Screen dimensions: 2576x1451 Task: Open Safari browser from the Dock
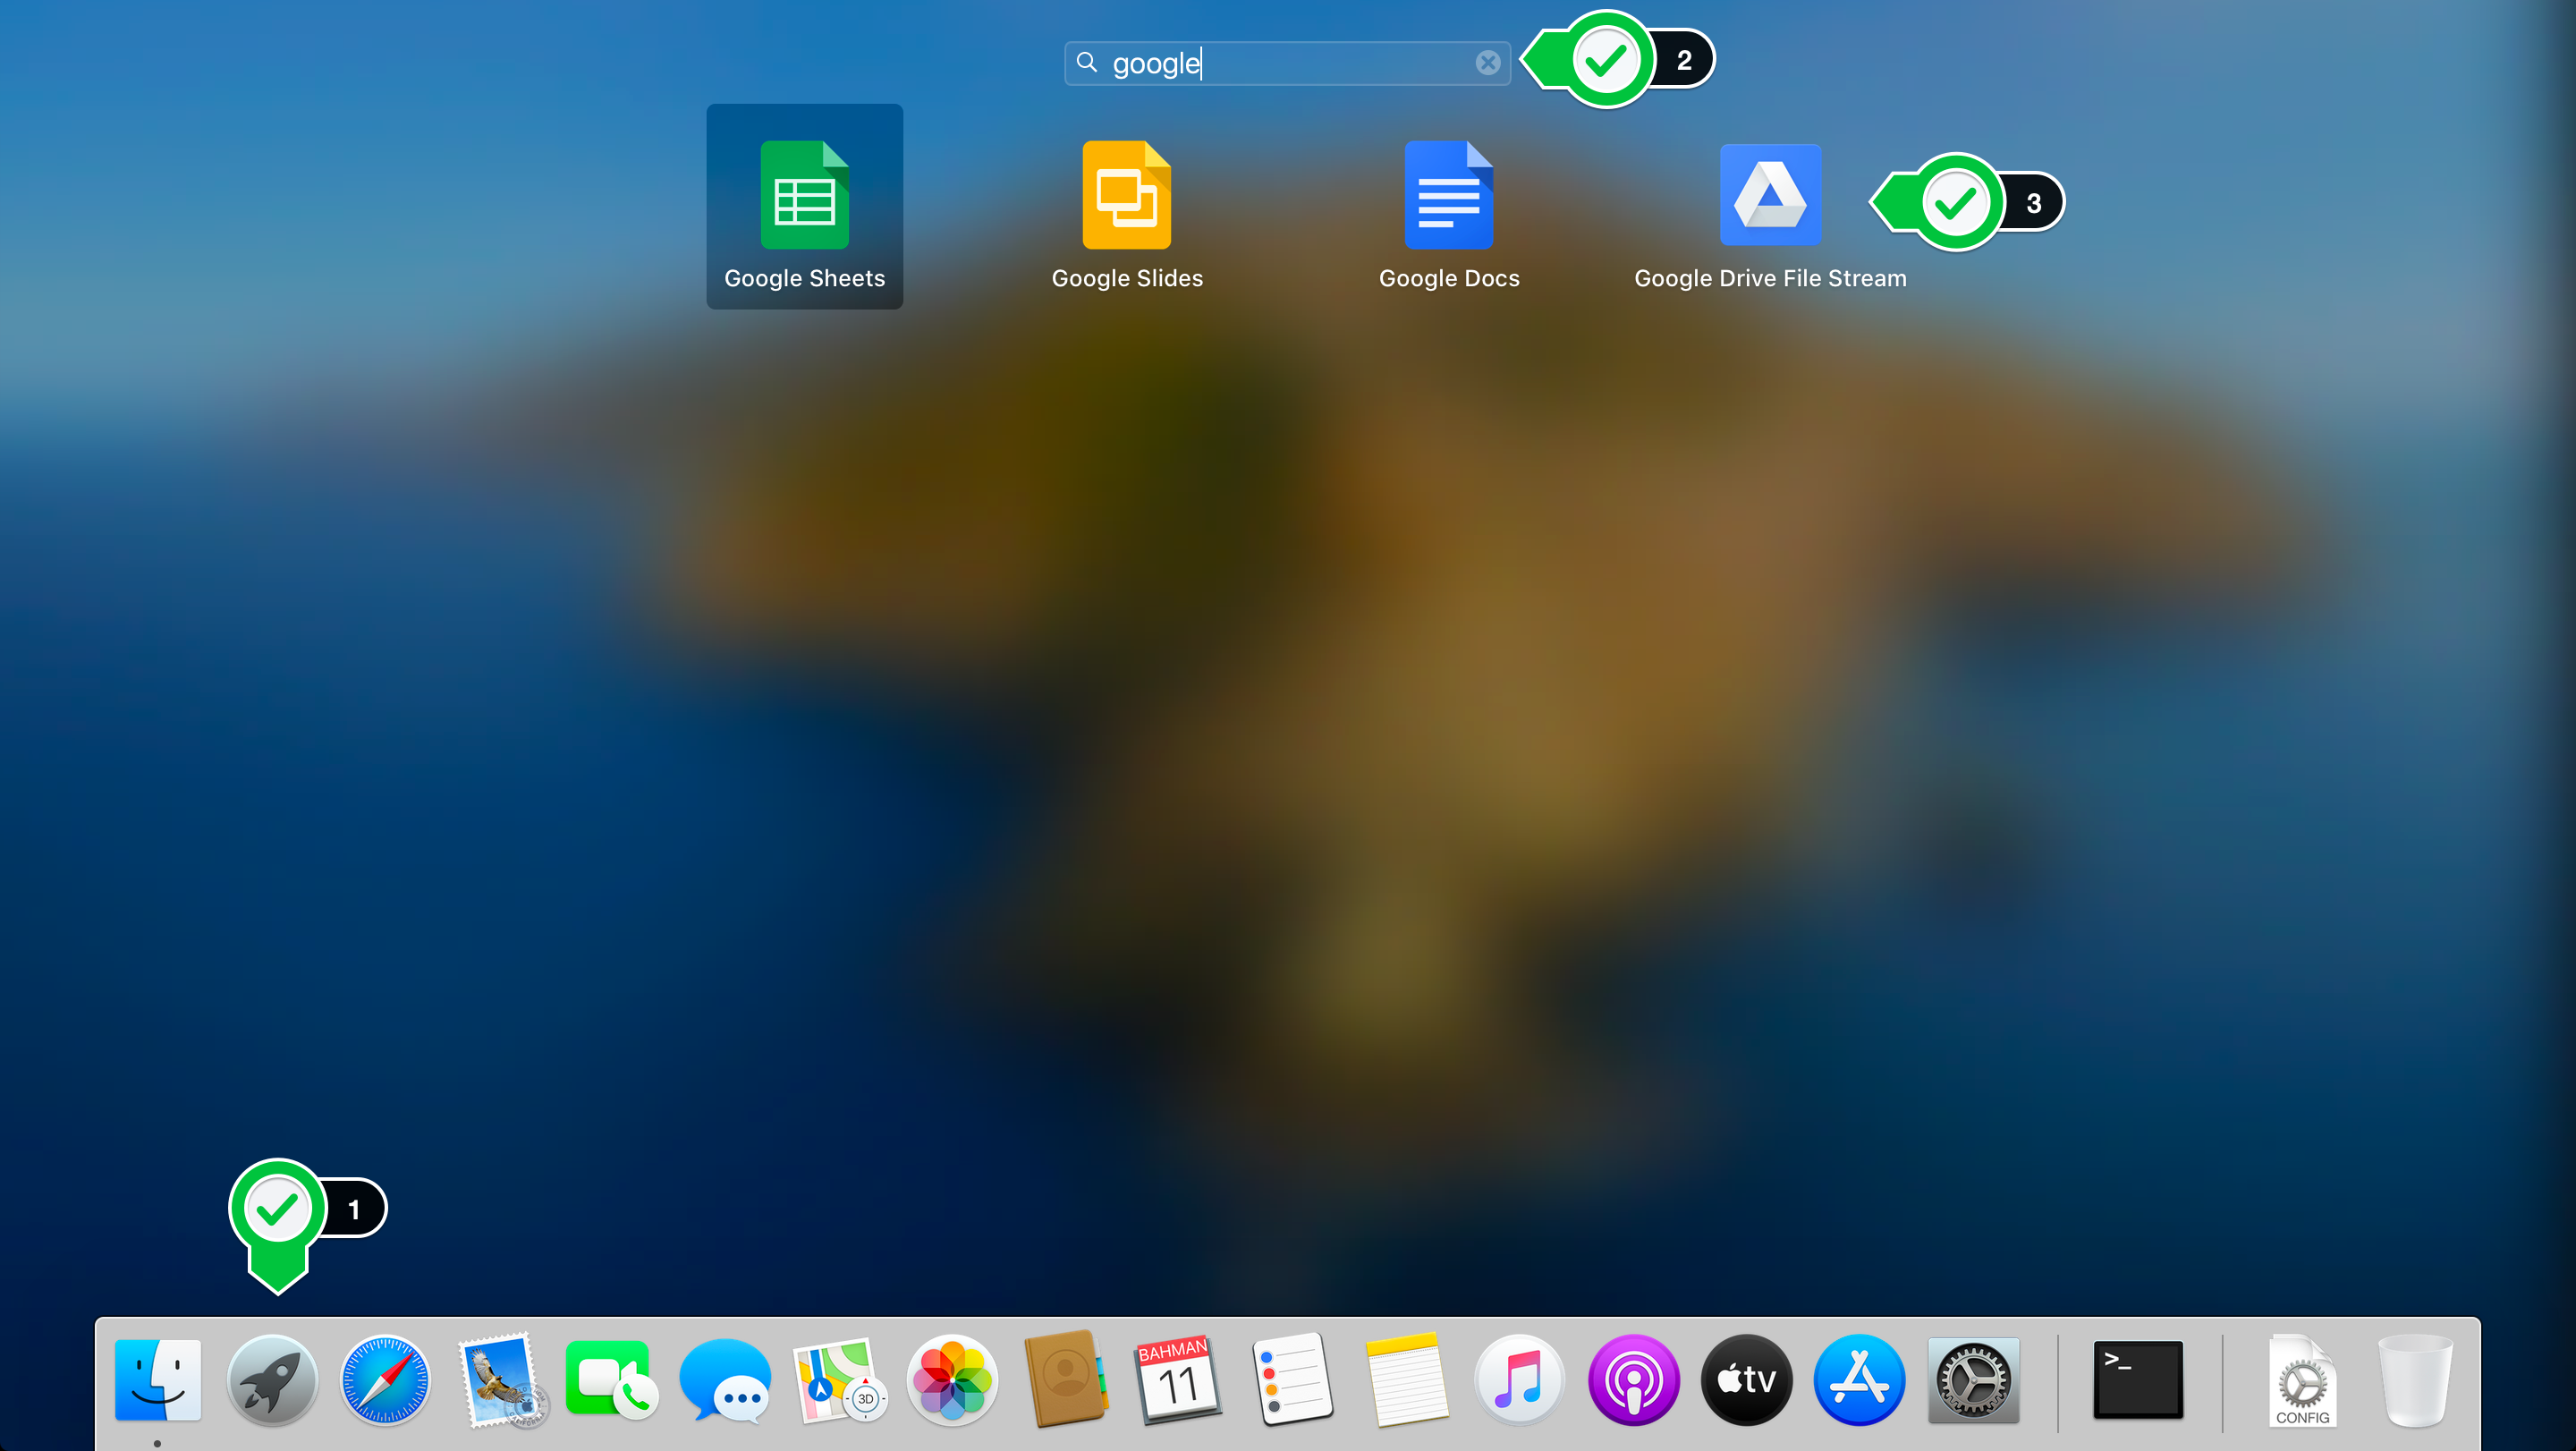(385, 1380)
